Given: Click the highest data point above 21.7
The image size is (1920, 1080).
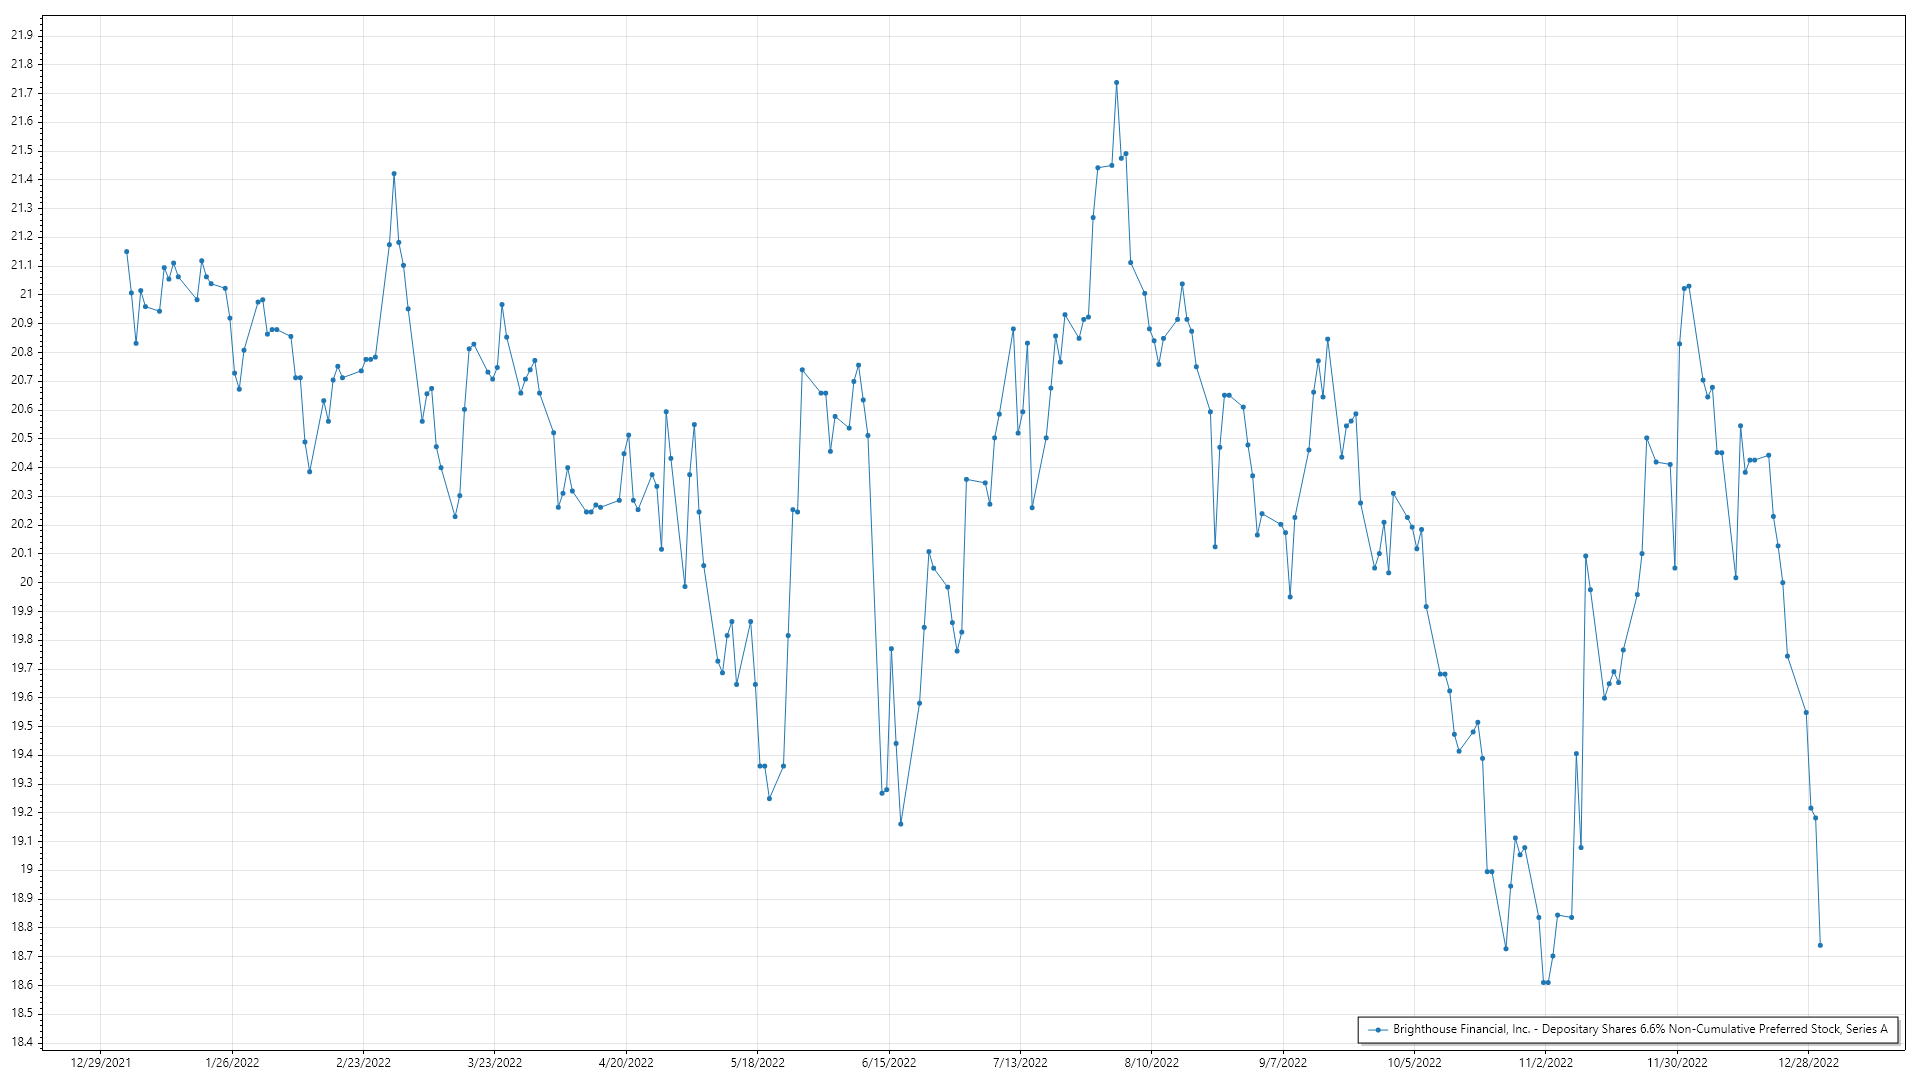Looking at the screenshot, I should [1116, 83].
